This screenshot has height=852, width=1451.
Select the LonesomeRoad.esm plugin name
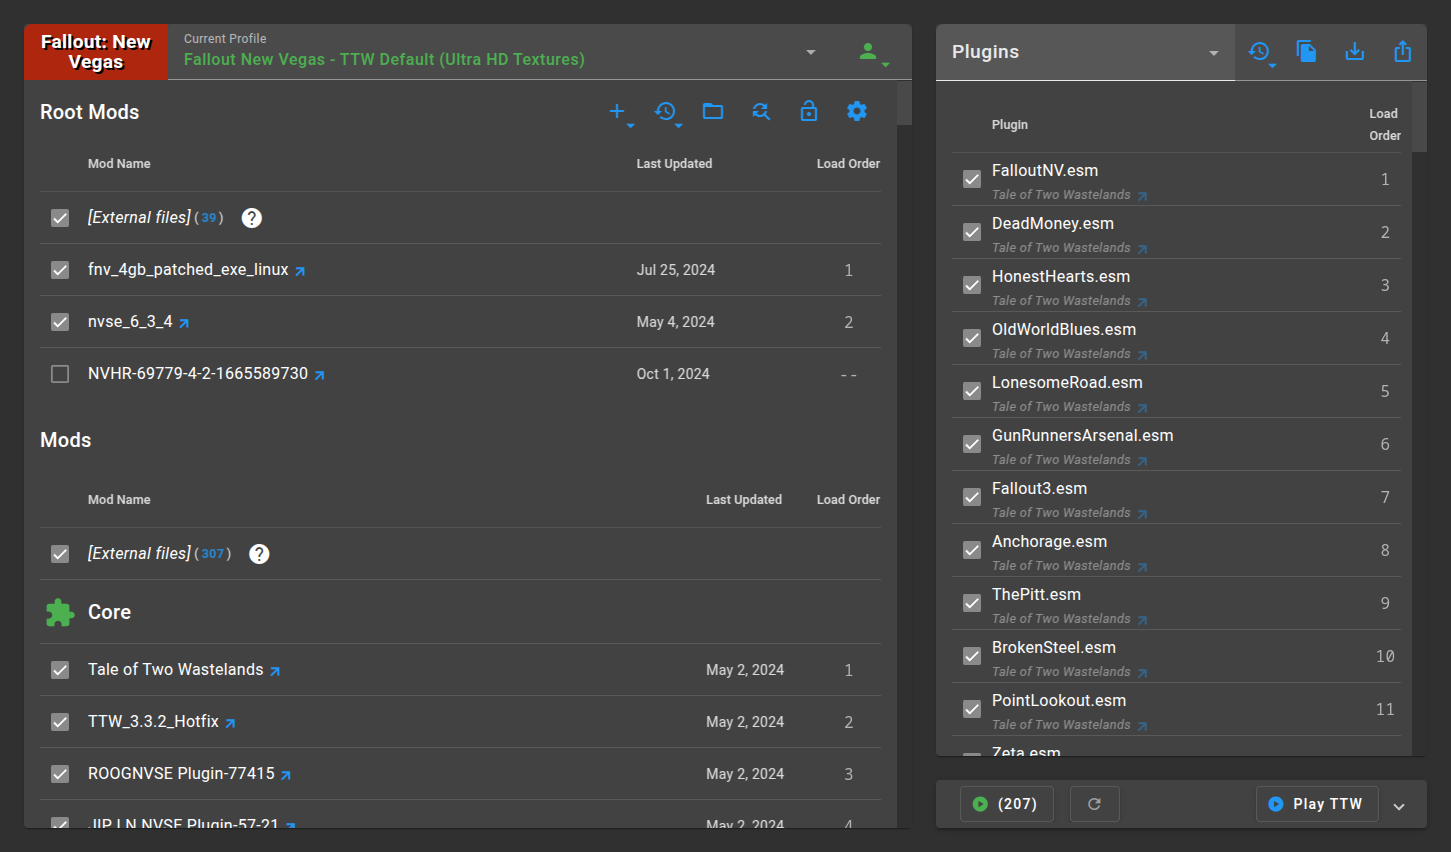1067,383
